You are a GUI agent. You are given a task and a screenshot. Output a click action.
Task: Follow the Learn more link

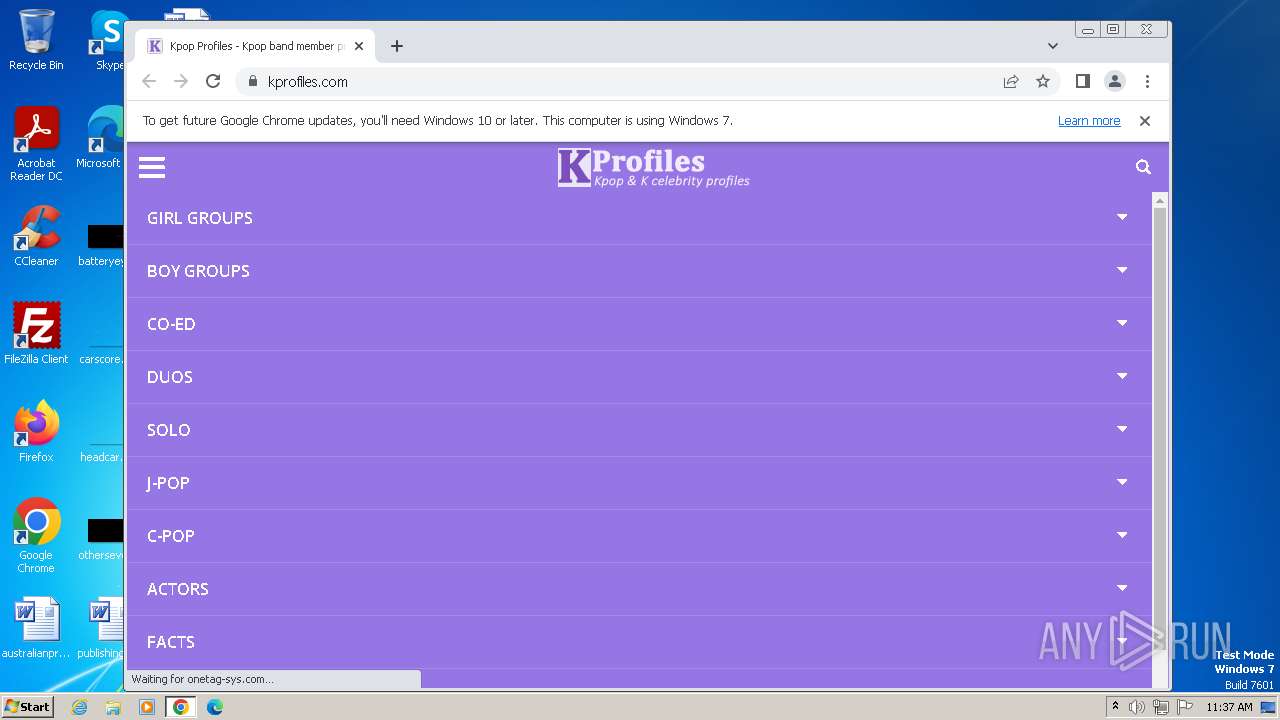pyautogui.click(x=1089, y=121)
